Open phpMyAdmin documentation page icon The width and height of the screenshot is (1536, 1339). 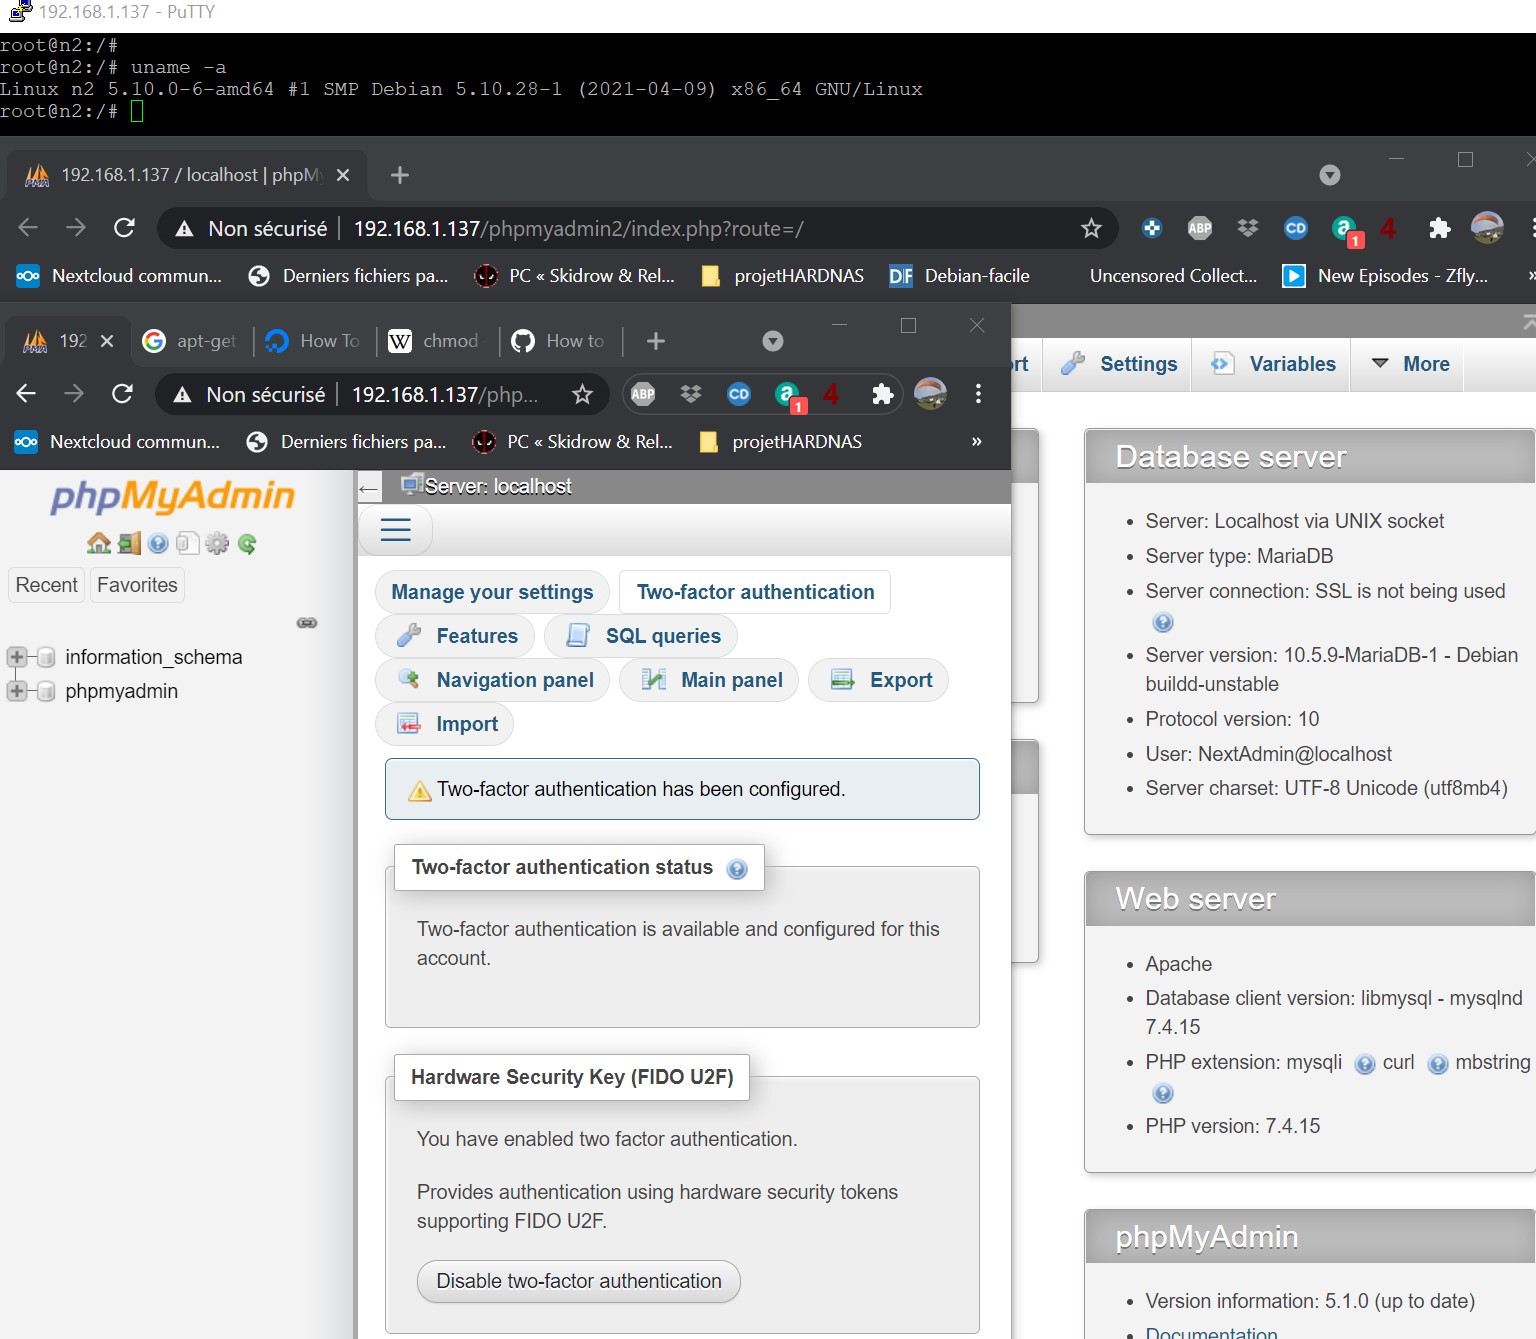pyautogui.click(x=187, y=543)
